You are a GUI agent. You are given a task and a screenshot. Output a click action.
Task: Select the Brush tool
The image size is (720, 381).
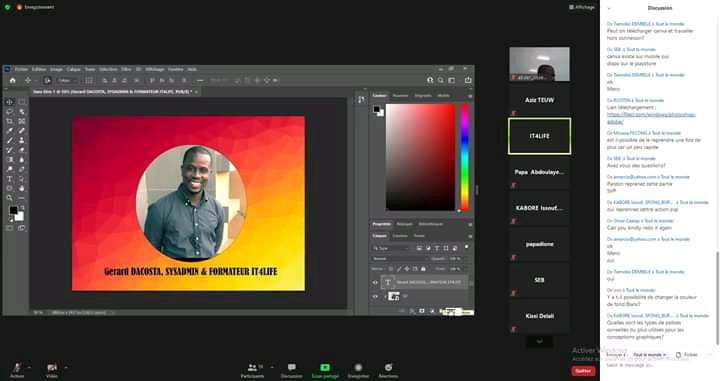[x=10, y=140]
